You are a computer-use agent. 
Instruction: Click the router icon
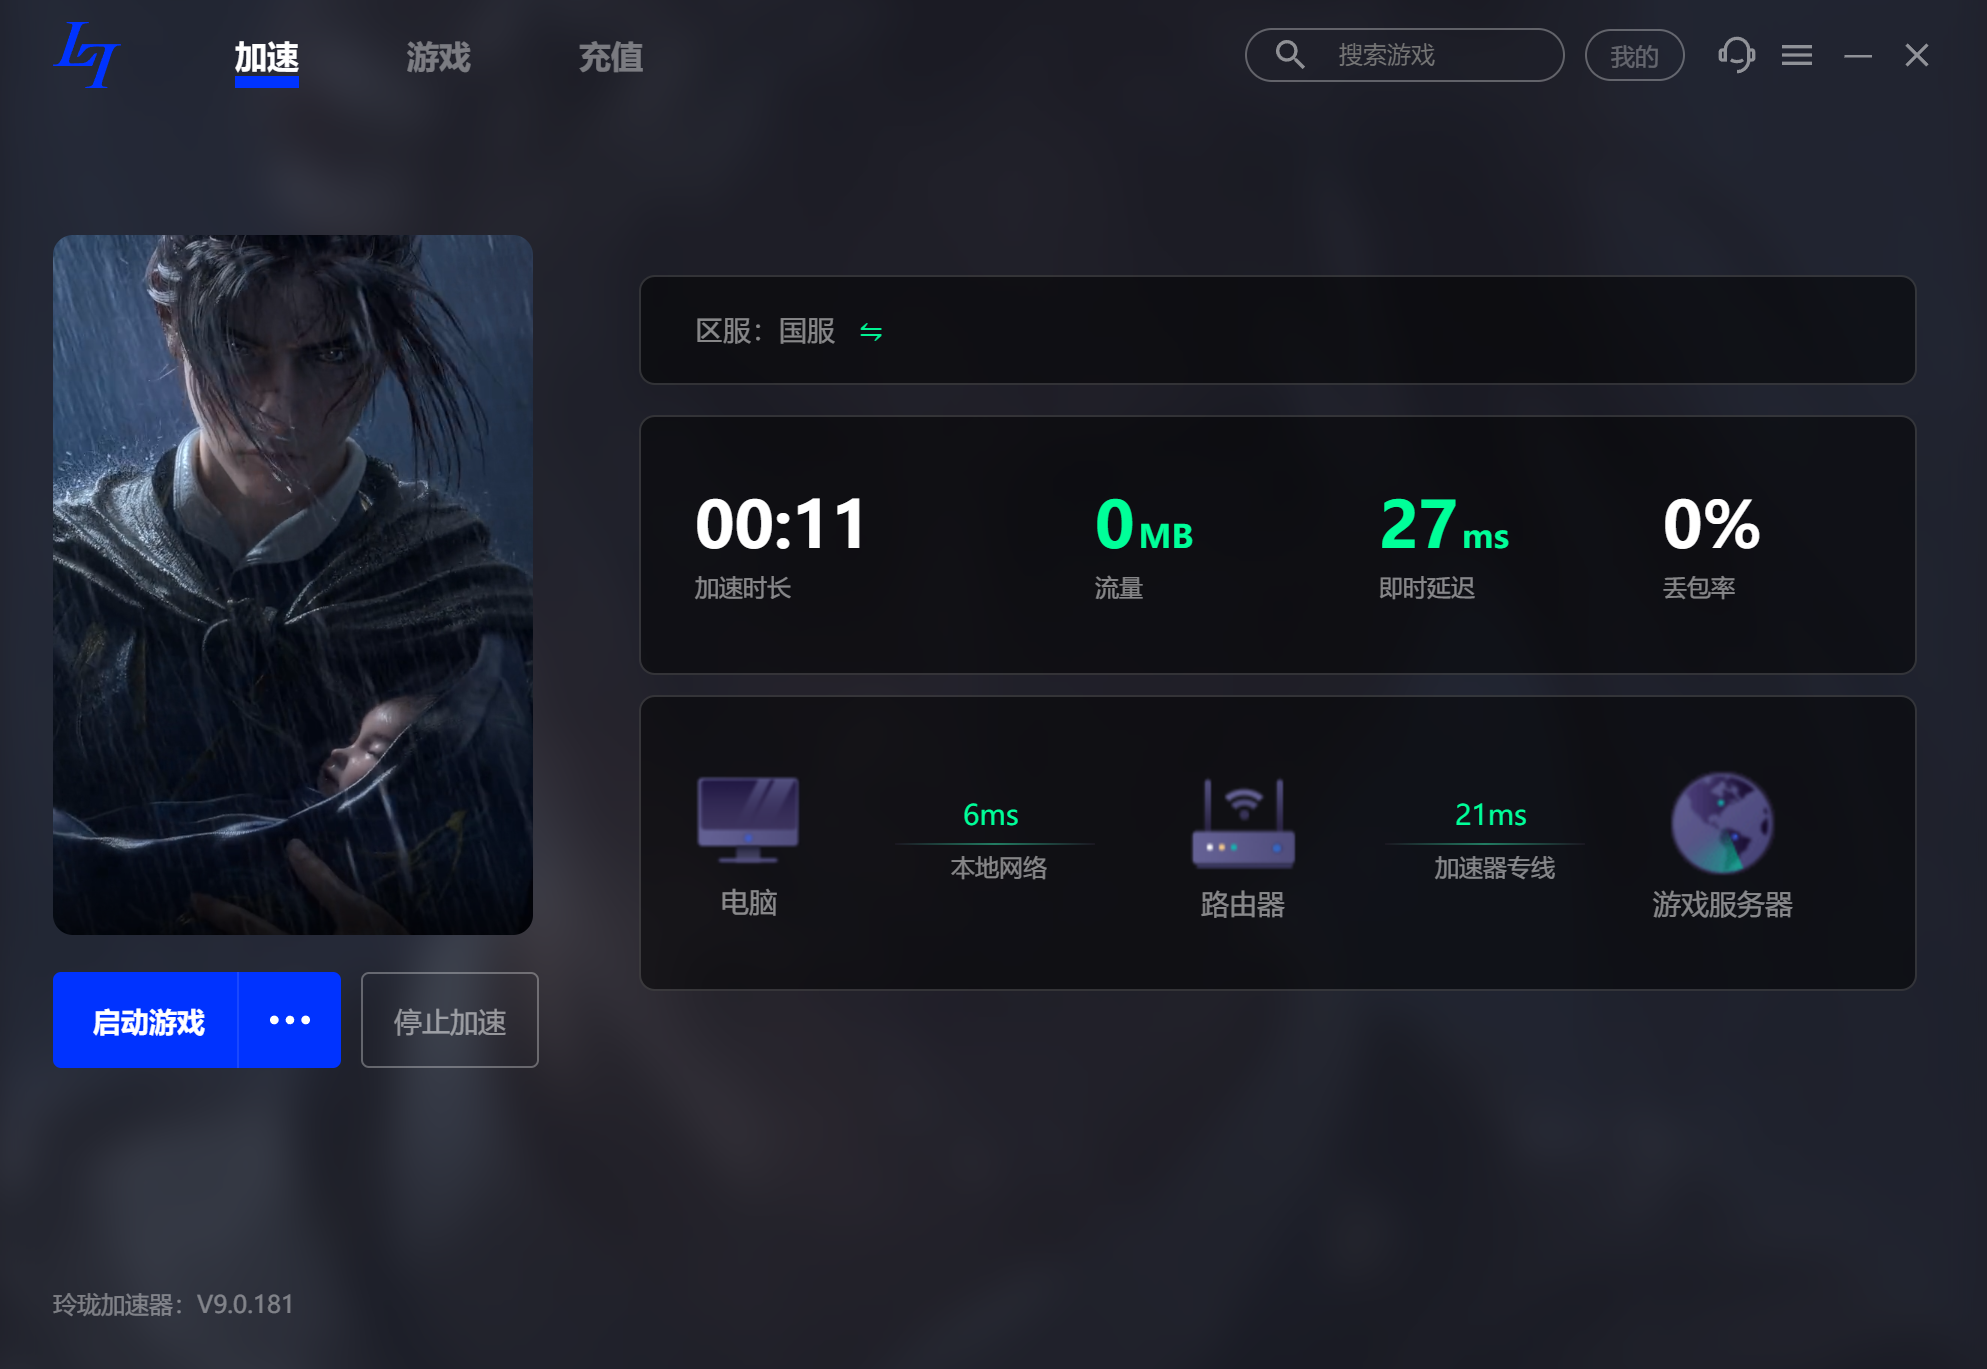pos(1243,823)
